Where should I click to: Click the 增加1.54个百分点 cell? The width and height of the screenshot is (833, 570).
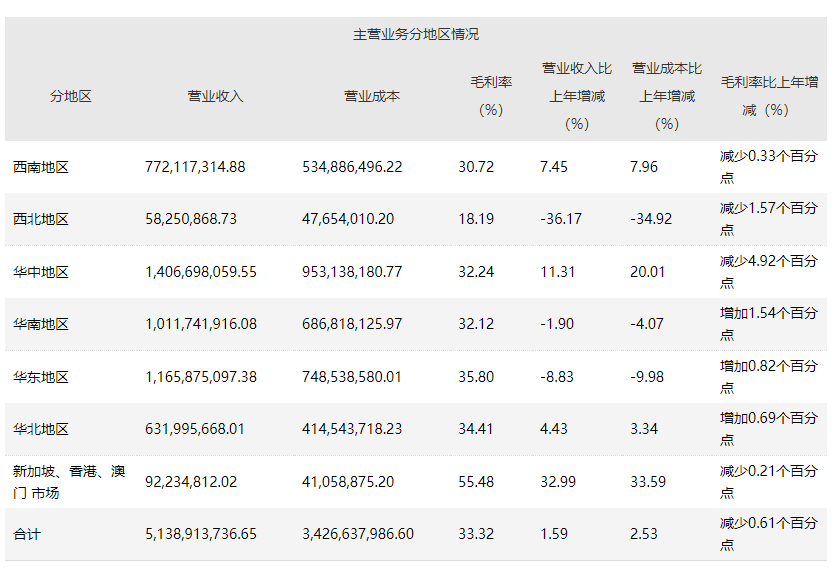(x=768, y=324)
